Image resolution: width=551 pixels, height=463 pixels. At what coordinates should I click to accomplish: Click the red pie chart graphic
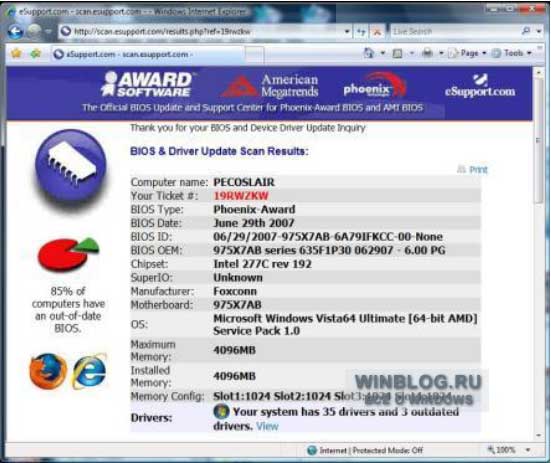[69, 254]
